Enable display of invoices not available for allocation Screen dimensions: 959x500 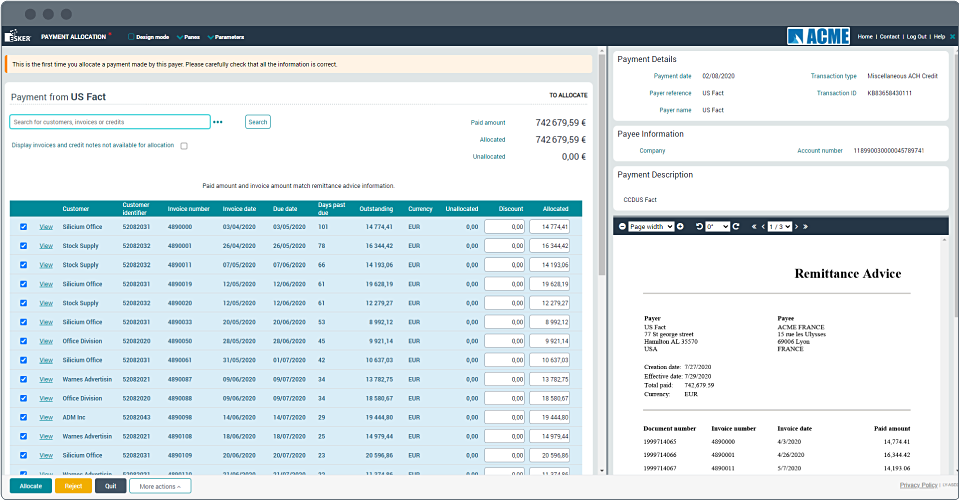point(183,145)
